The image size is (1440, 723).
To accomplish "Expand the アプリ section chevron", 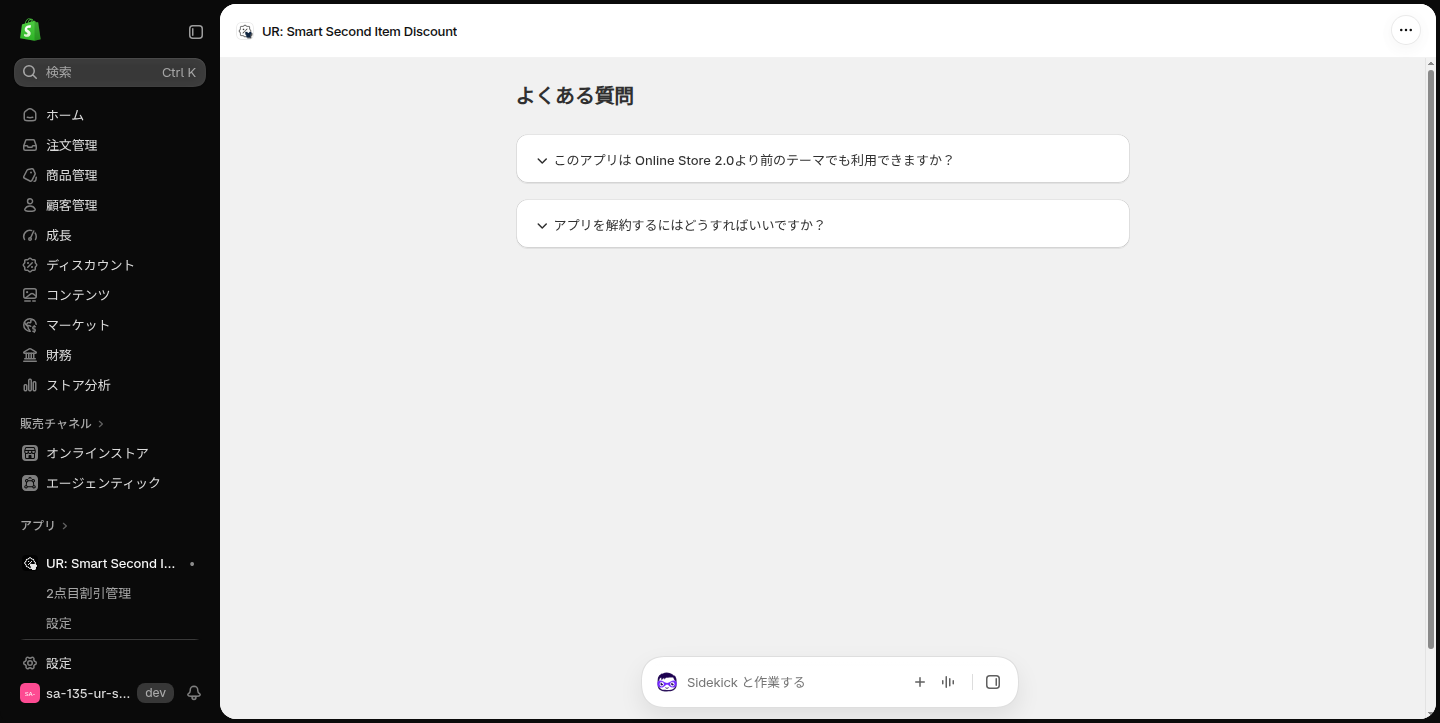I will 65,526.
